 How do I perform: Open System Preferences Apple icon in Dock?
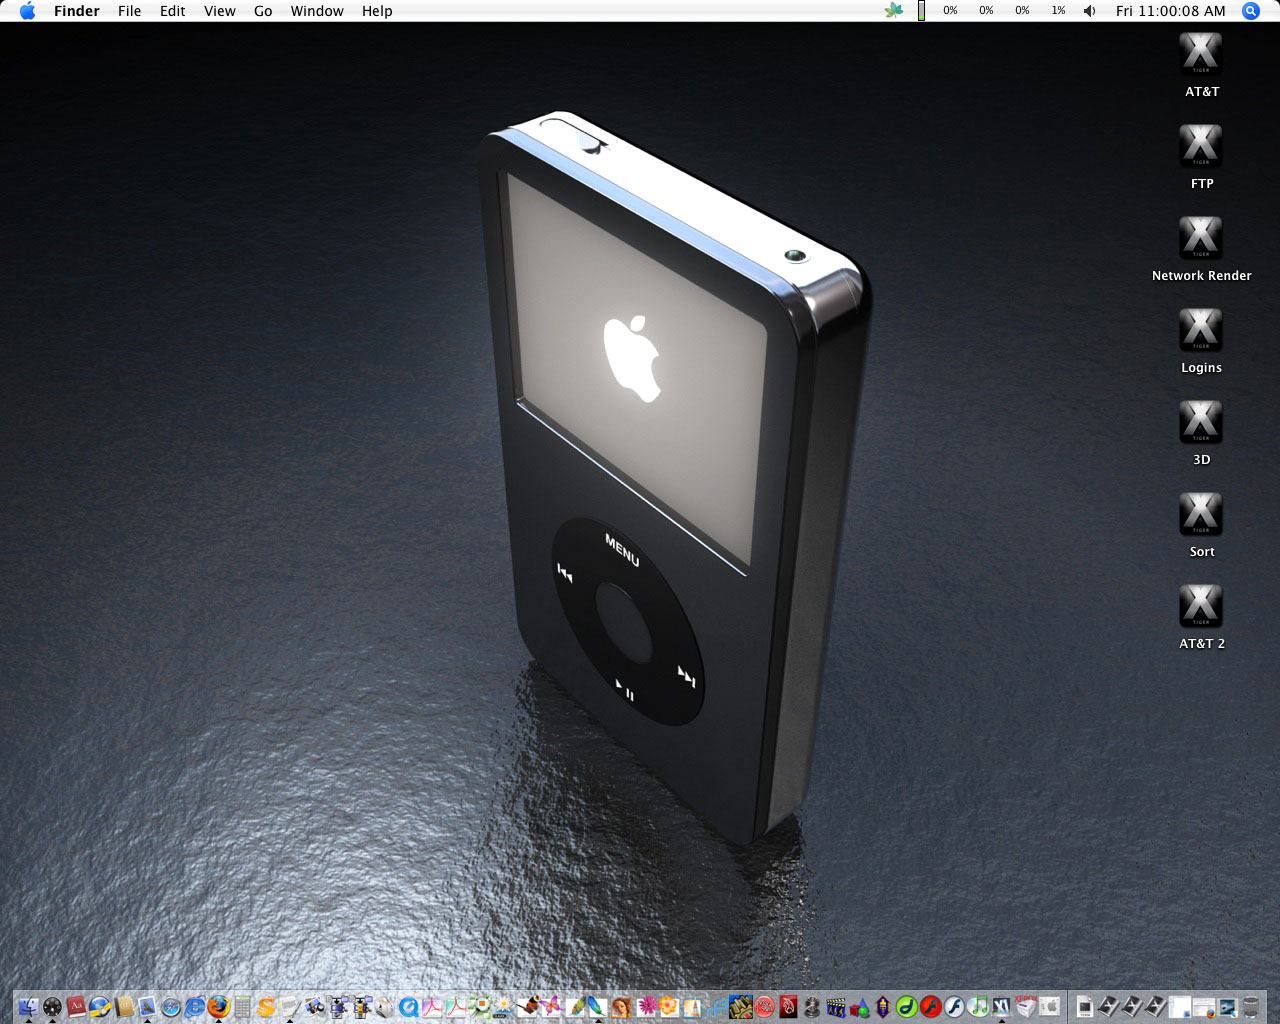[x=1049, y=1006]
